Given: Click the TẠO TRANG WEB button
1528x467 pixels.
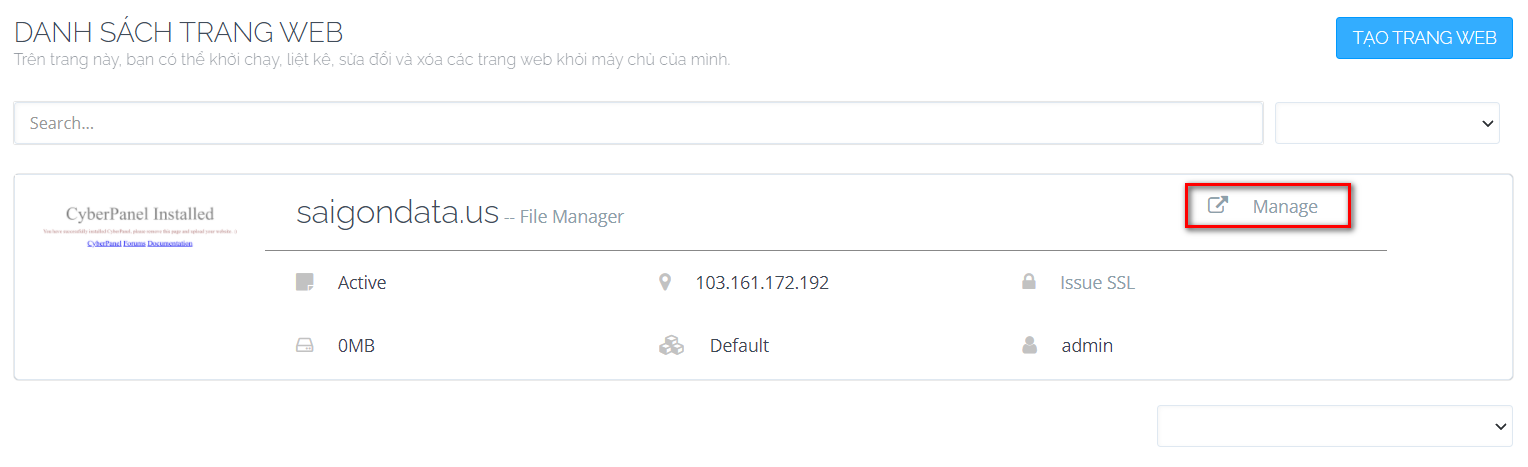Looking at the screenshot, I should pyautogui.click(x=1424, y=38).
